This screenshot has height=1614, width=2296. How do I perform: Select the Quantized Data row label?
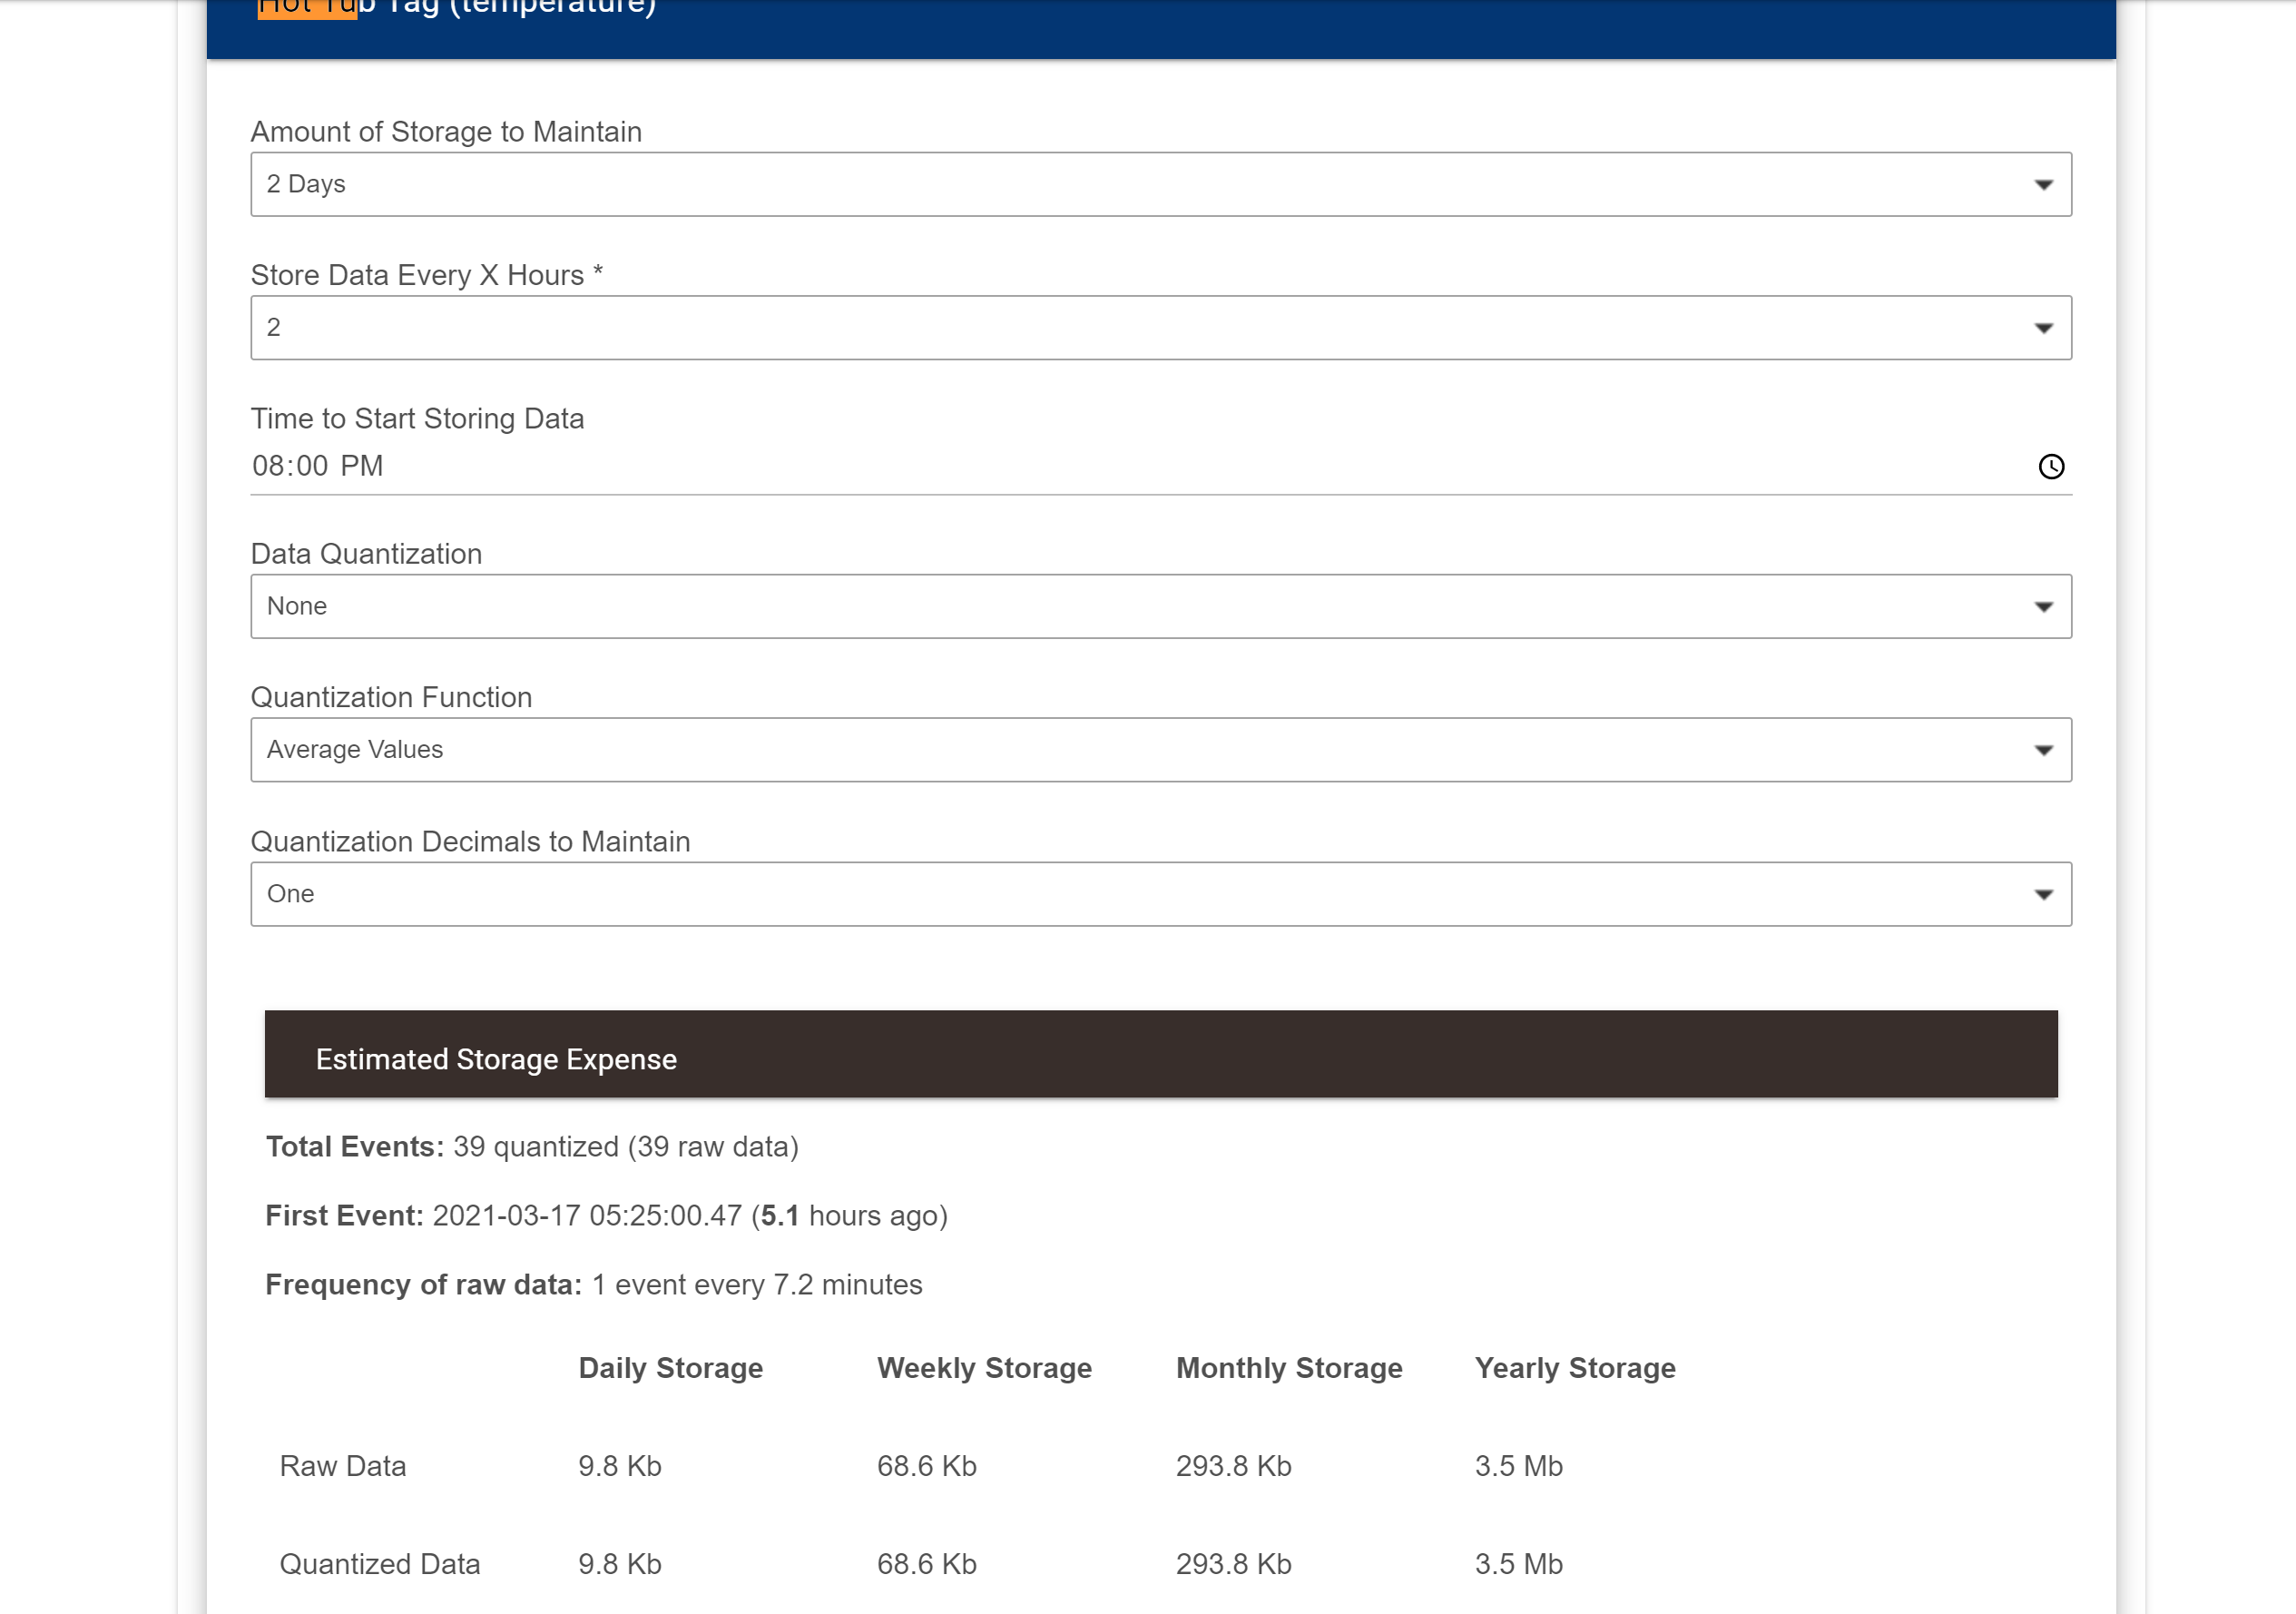click(380, 1564)
